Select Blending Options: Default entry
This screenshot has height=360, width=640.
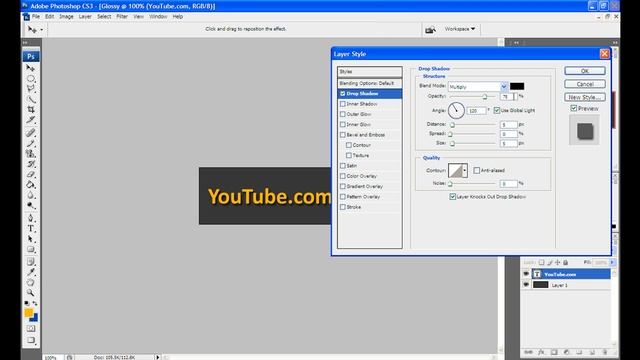pos(369,83)
